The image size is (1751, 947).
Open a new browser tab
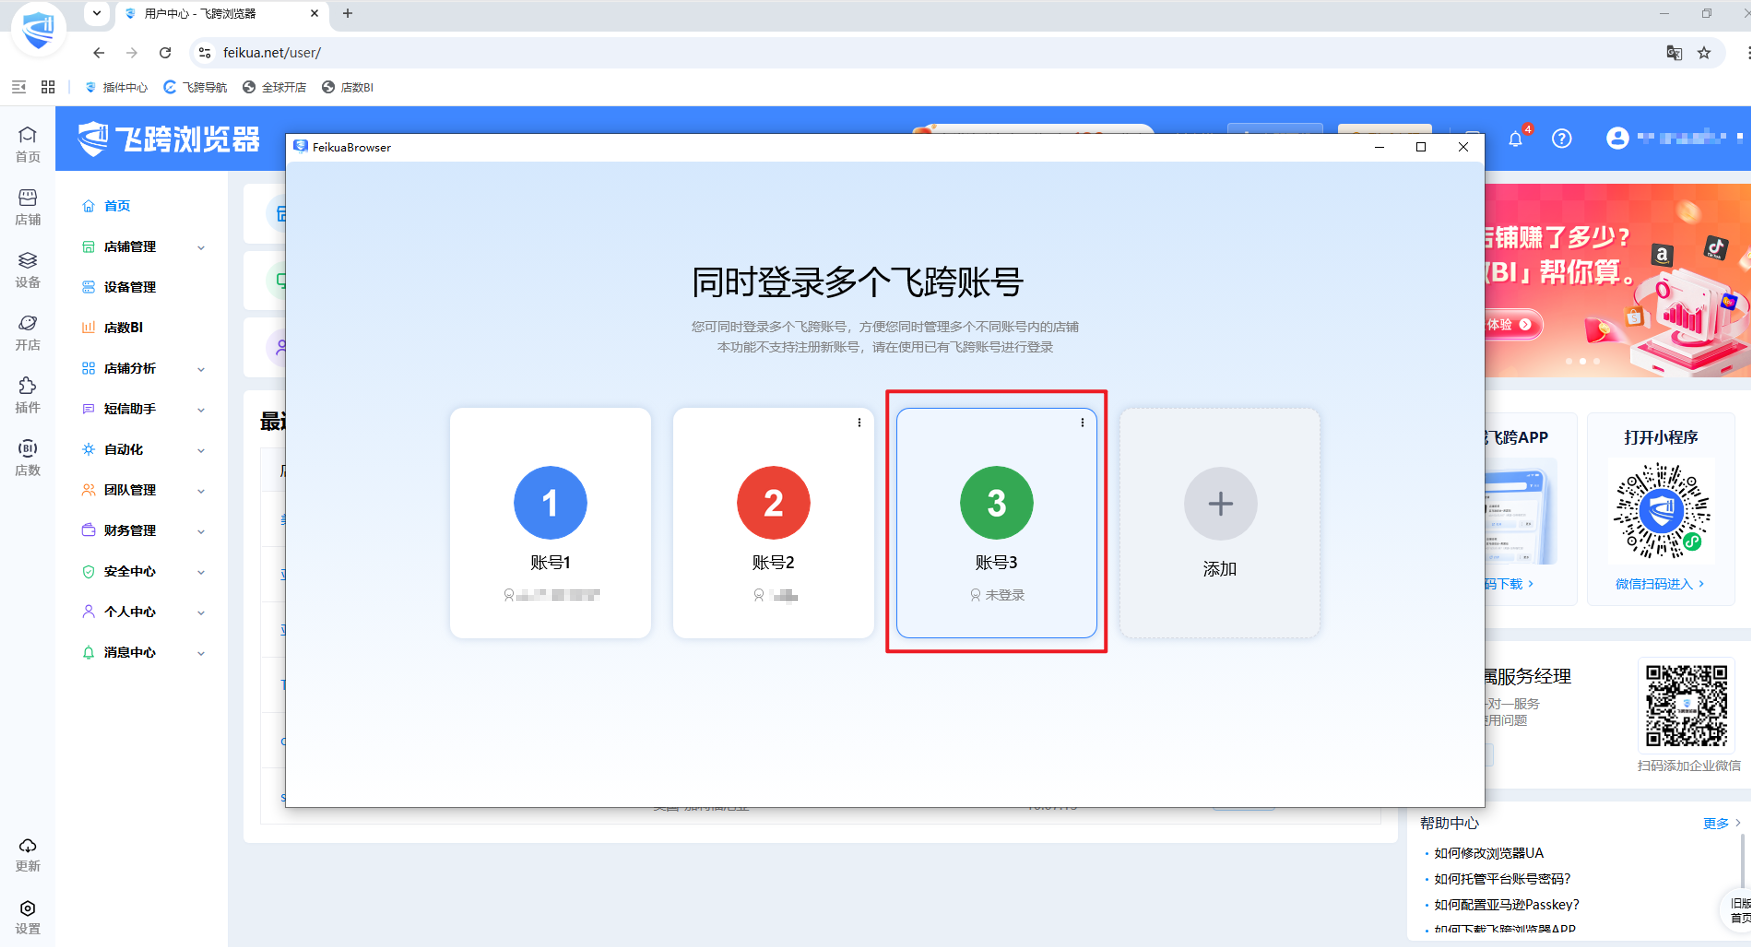click(x=347, y=14)
